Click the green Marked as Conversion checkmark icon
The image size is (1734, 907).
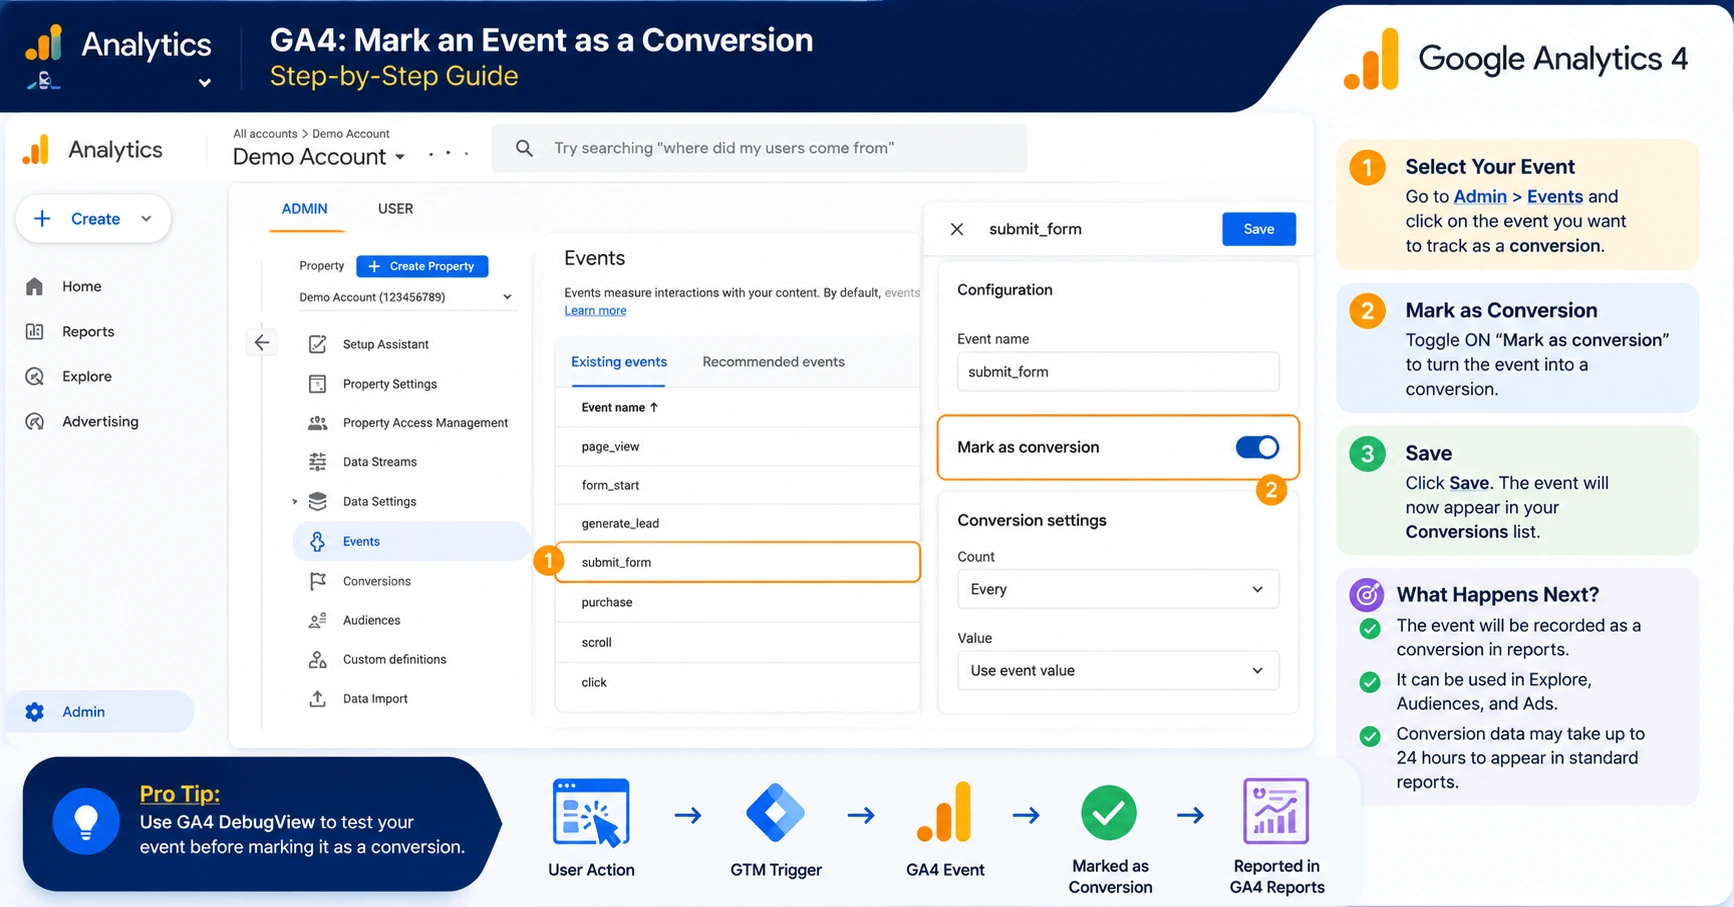point(1109,813)
